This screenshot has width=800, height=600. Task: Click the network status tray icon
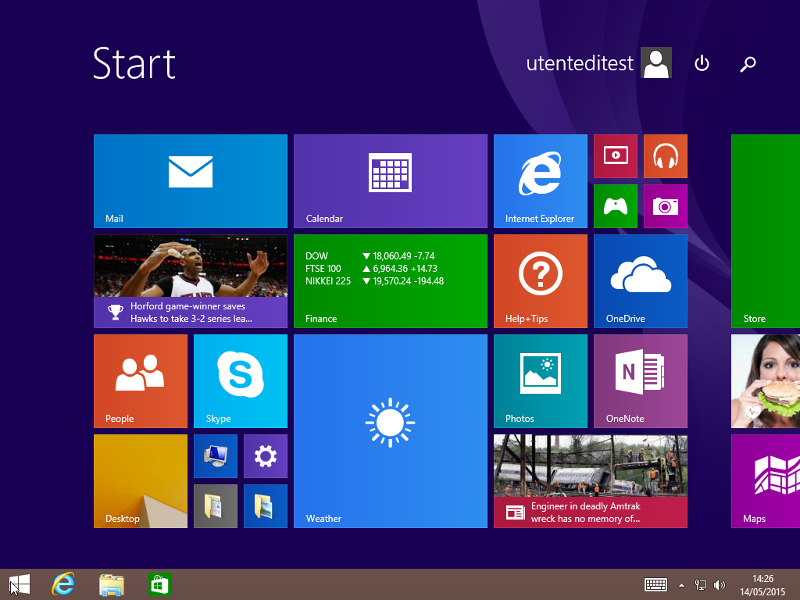(701, 585)
